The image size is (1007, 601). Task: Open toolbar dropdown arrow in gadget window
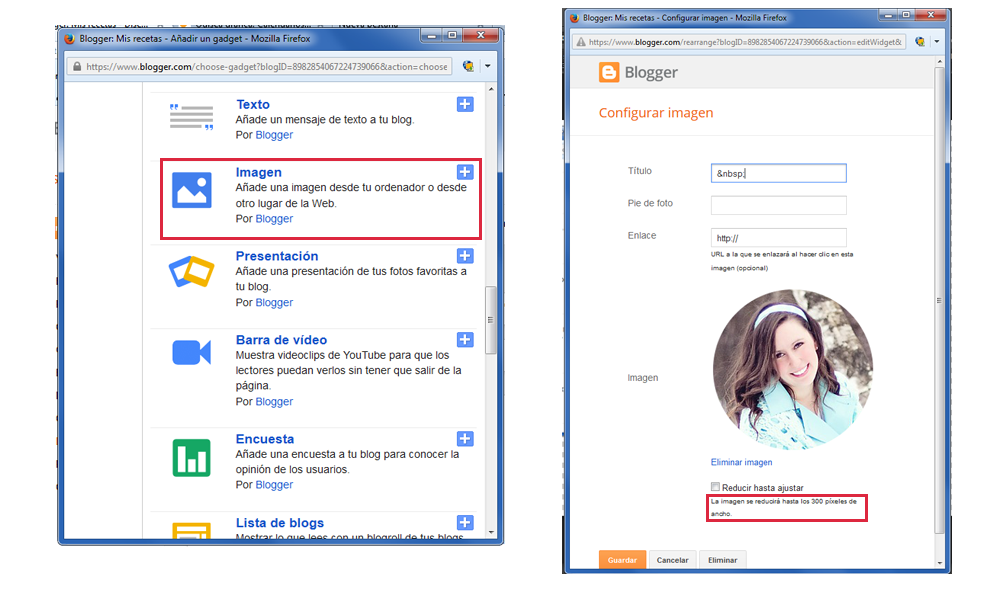(x=487, y=66)
